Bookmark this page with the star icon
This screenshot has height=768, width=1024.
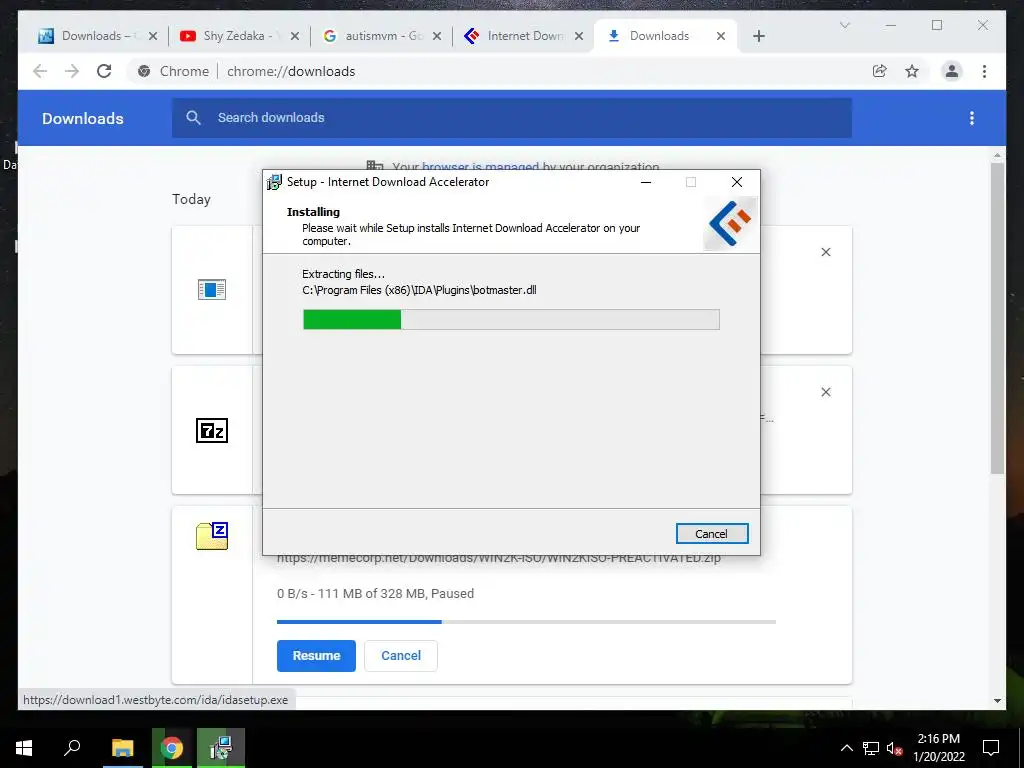912,71
